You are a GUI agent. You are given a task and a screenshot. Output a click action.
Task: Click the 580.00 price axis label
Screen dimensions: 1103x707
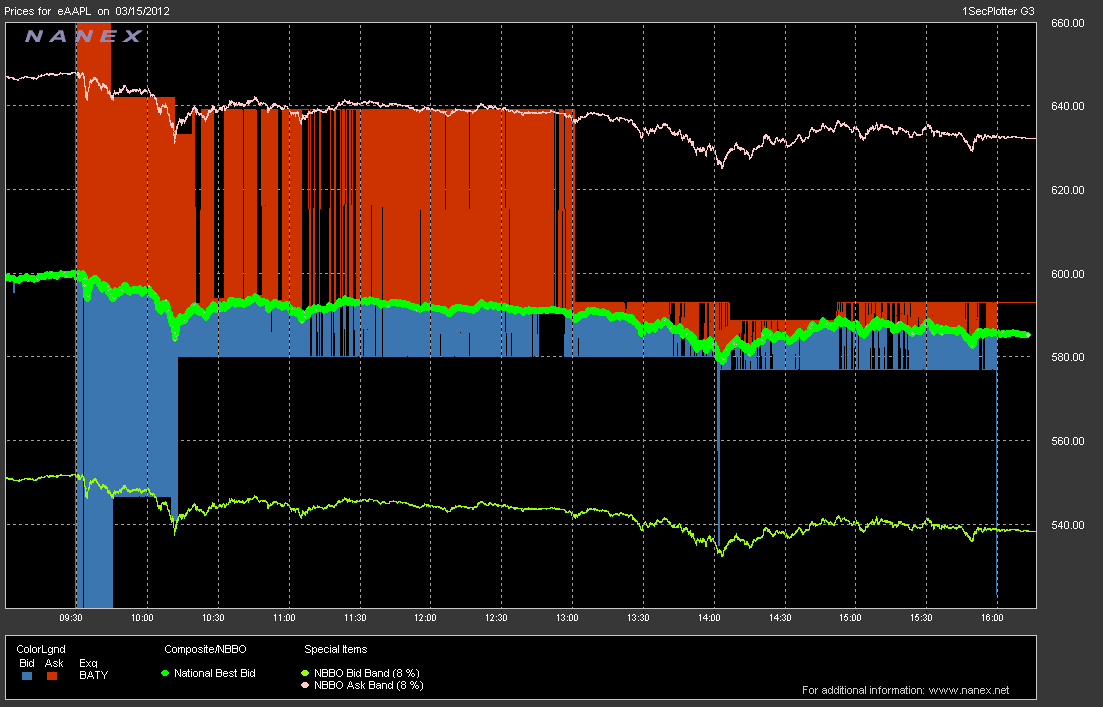point(1067,357)
